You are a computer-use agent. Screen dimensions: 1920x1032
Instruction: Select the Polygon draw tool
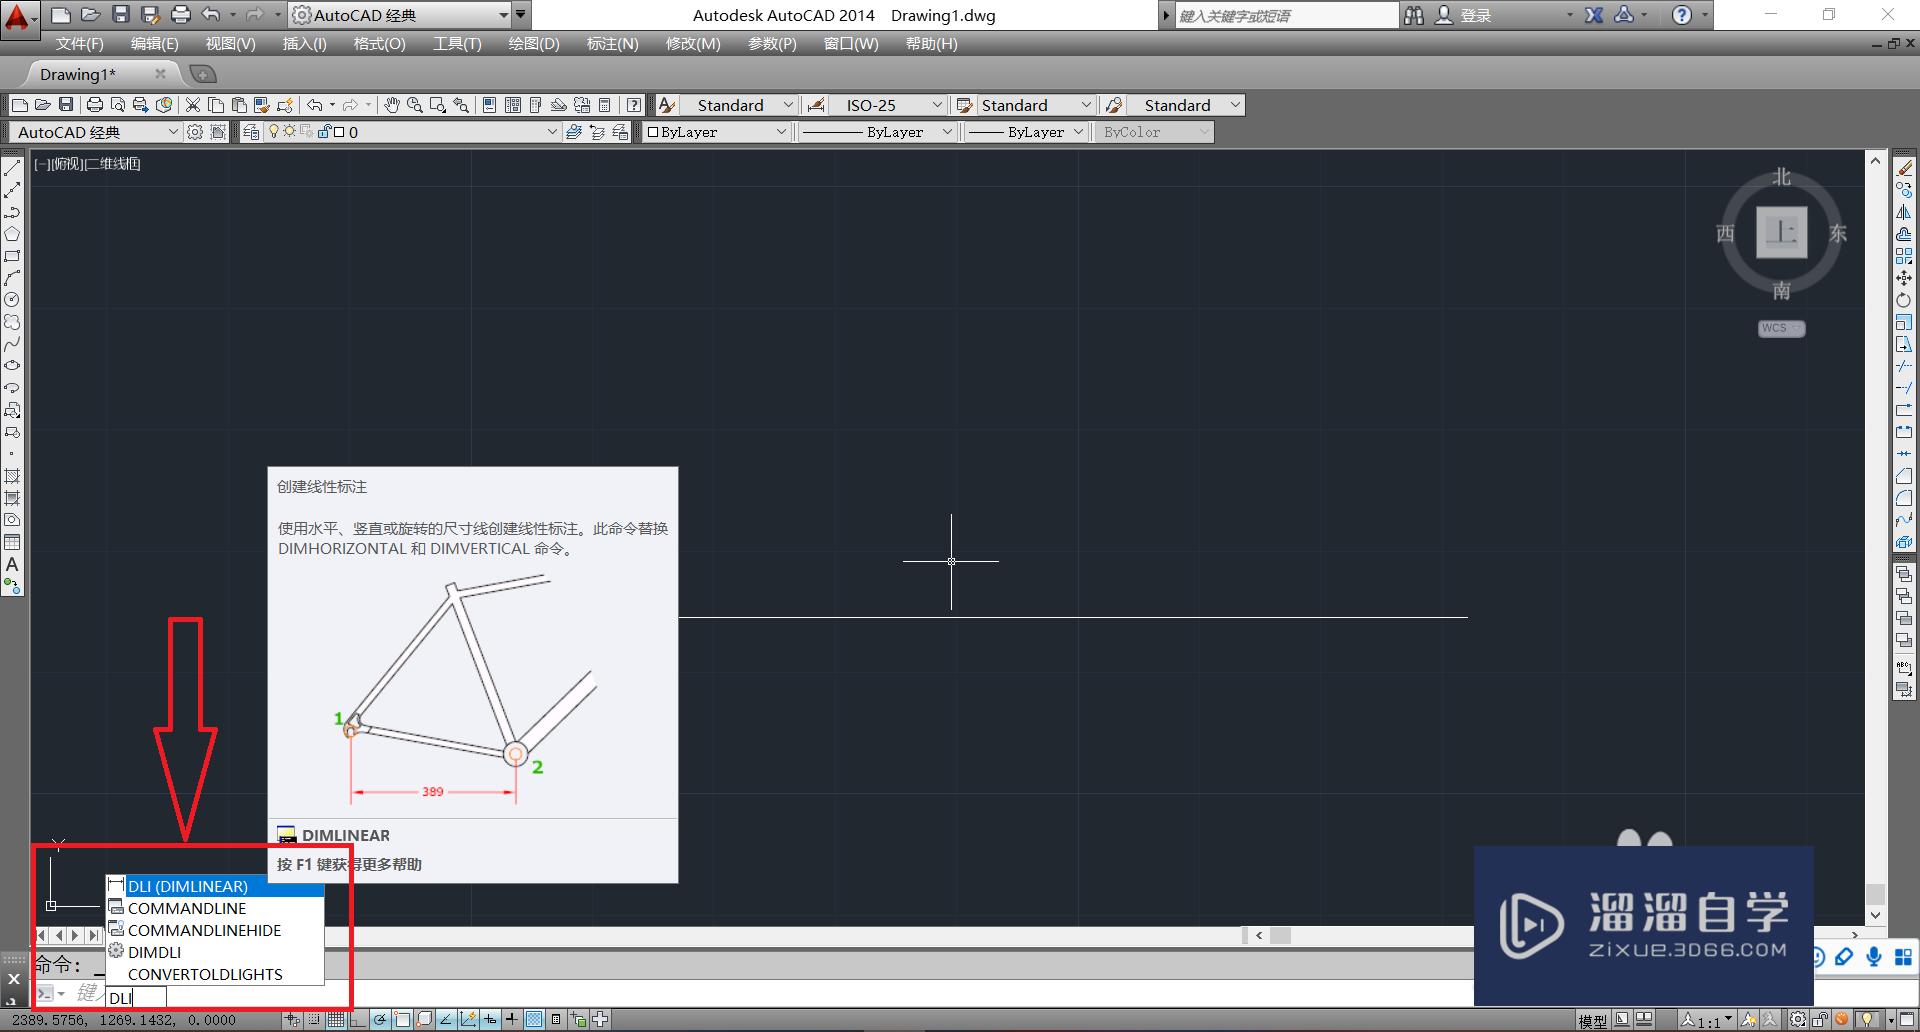point(12,234)
